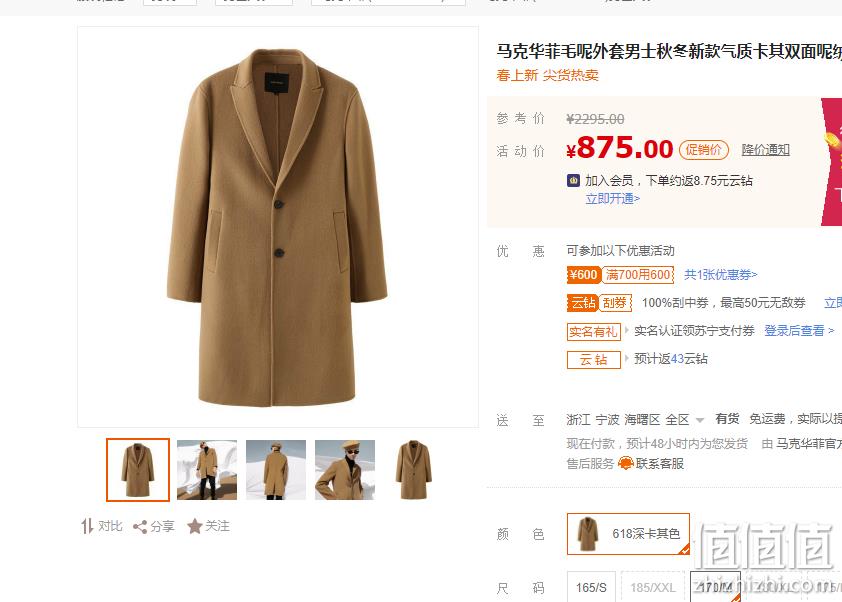842x602 pixels.
Task: Expand 共1张优惠券 coupon list
Action: point(721,275)
